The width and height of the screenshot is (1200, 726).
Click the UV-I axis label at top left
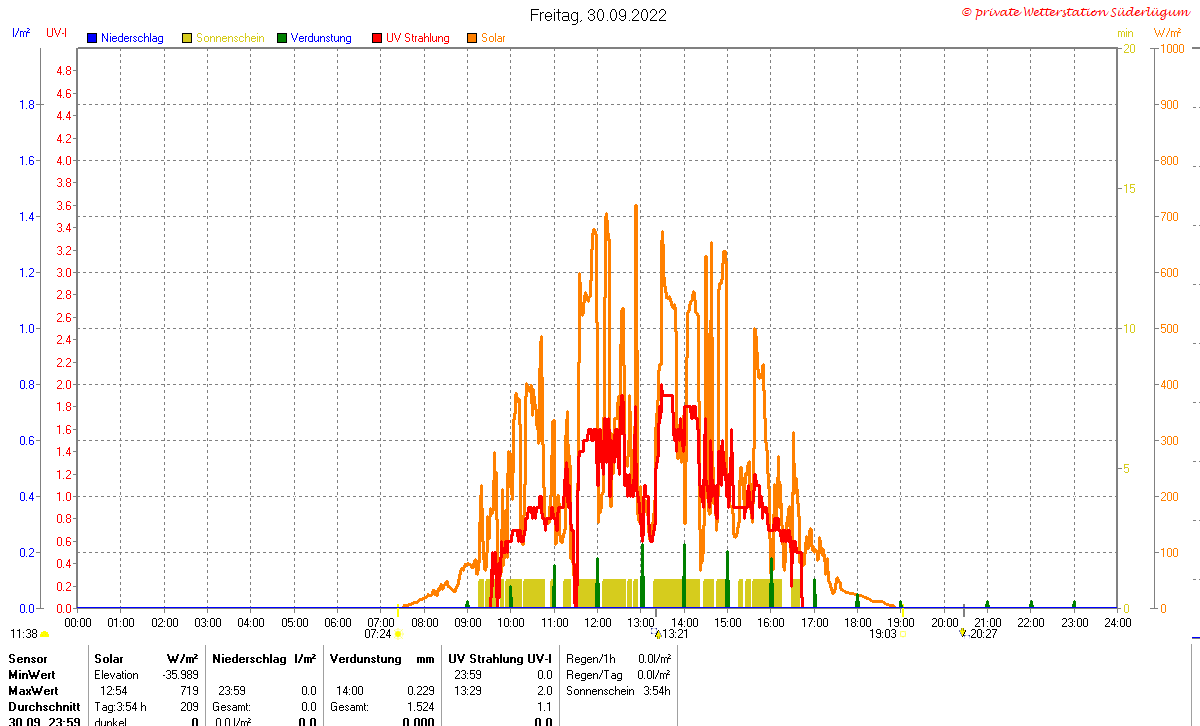click(x=57, y=33)
